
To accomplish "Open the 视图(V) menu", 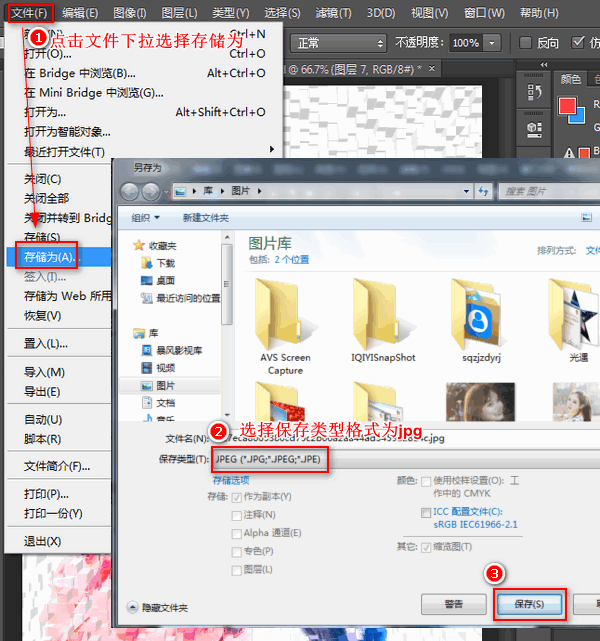I will (430, 13).
